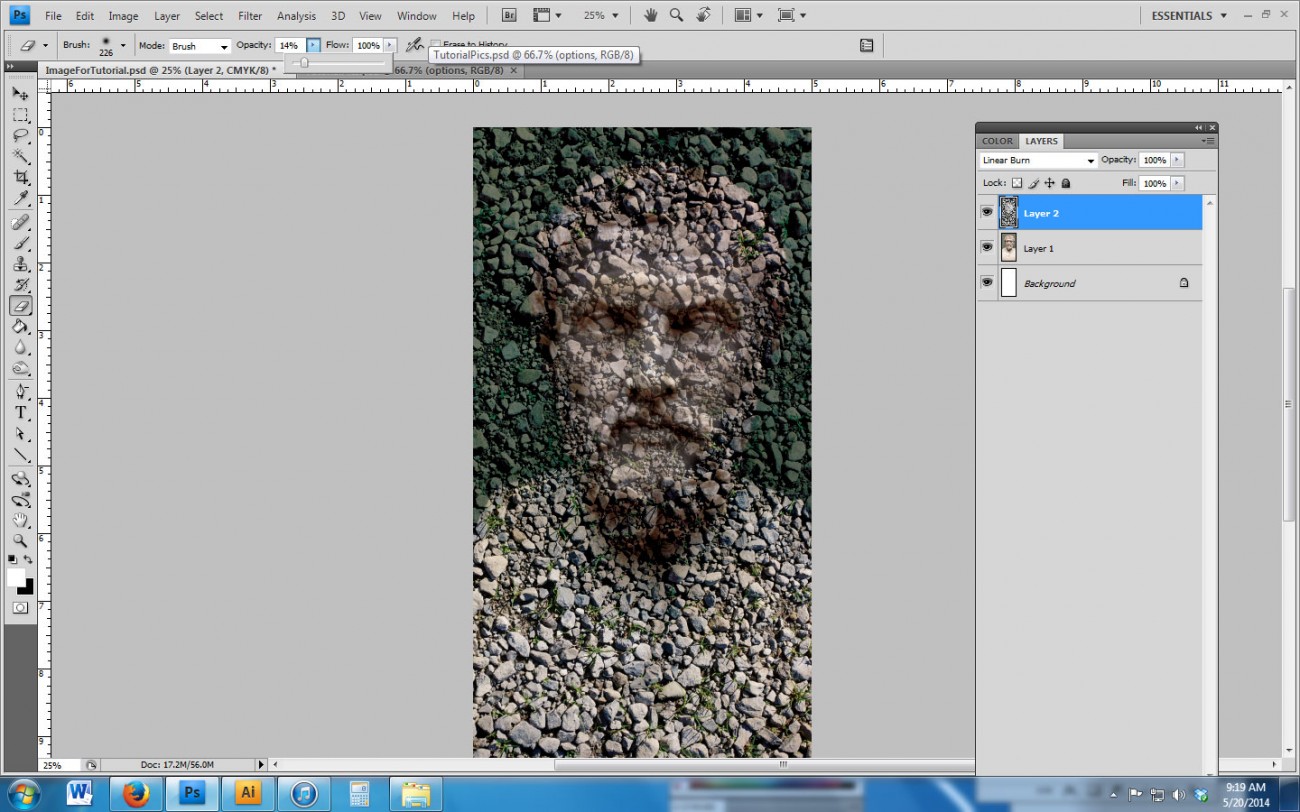Enable the lock transparent pixels option
Image resolution: width=1300 pixels, height=812 pixels.
click(1016, 183)
